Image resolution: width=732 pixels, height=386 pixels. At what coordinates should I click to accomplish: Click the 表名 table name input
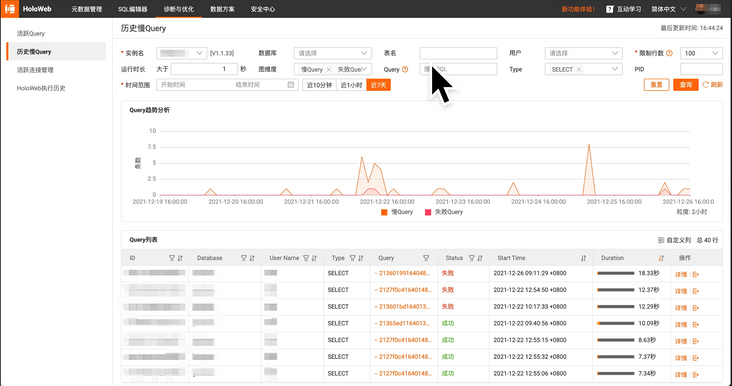(458, 53)
